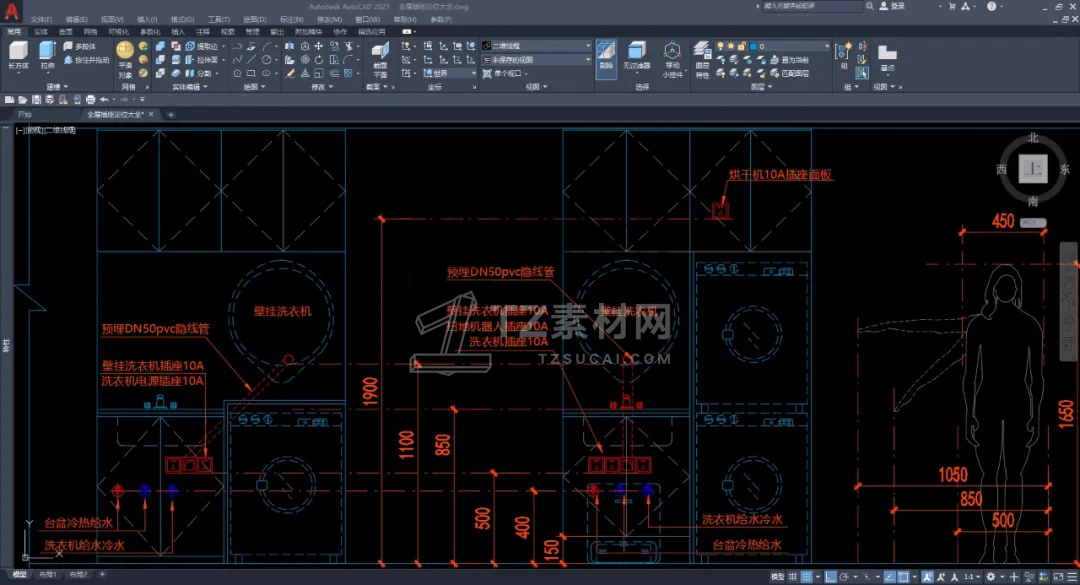This screenshot has height=585, width=1080.
Task: Open the 世界 coordinate system dropdown
Action: pos(449,73)
